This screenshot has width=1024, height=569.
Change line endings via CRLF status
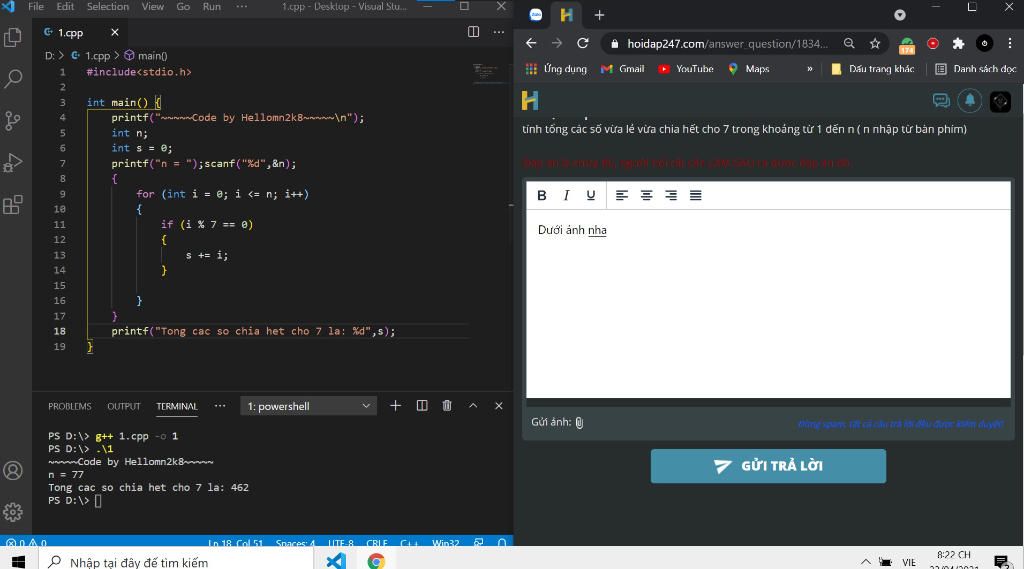coord(377,542)
